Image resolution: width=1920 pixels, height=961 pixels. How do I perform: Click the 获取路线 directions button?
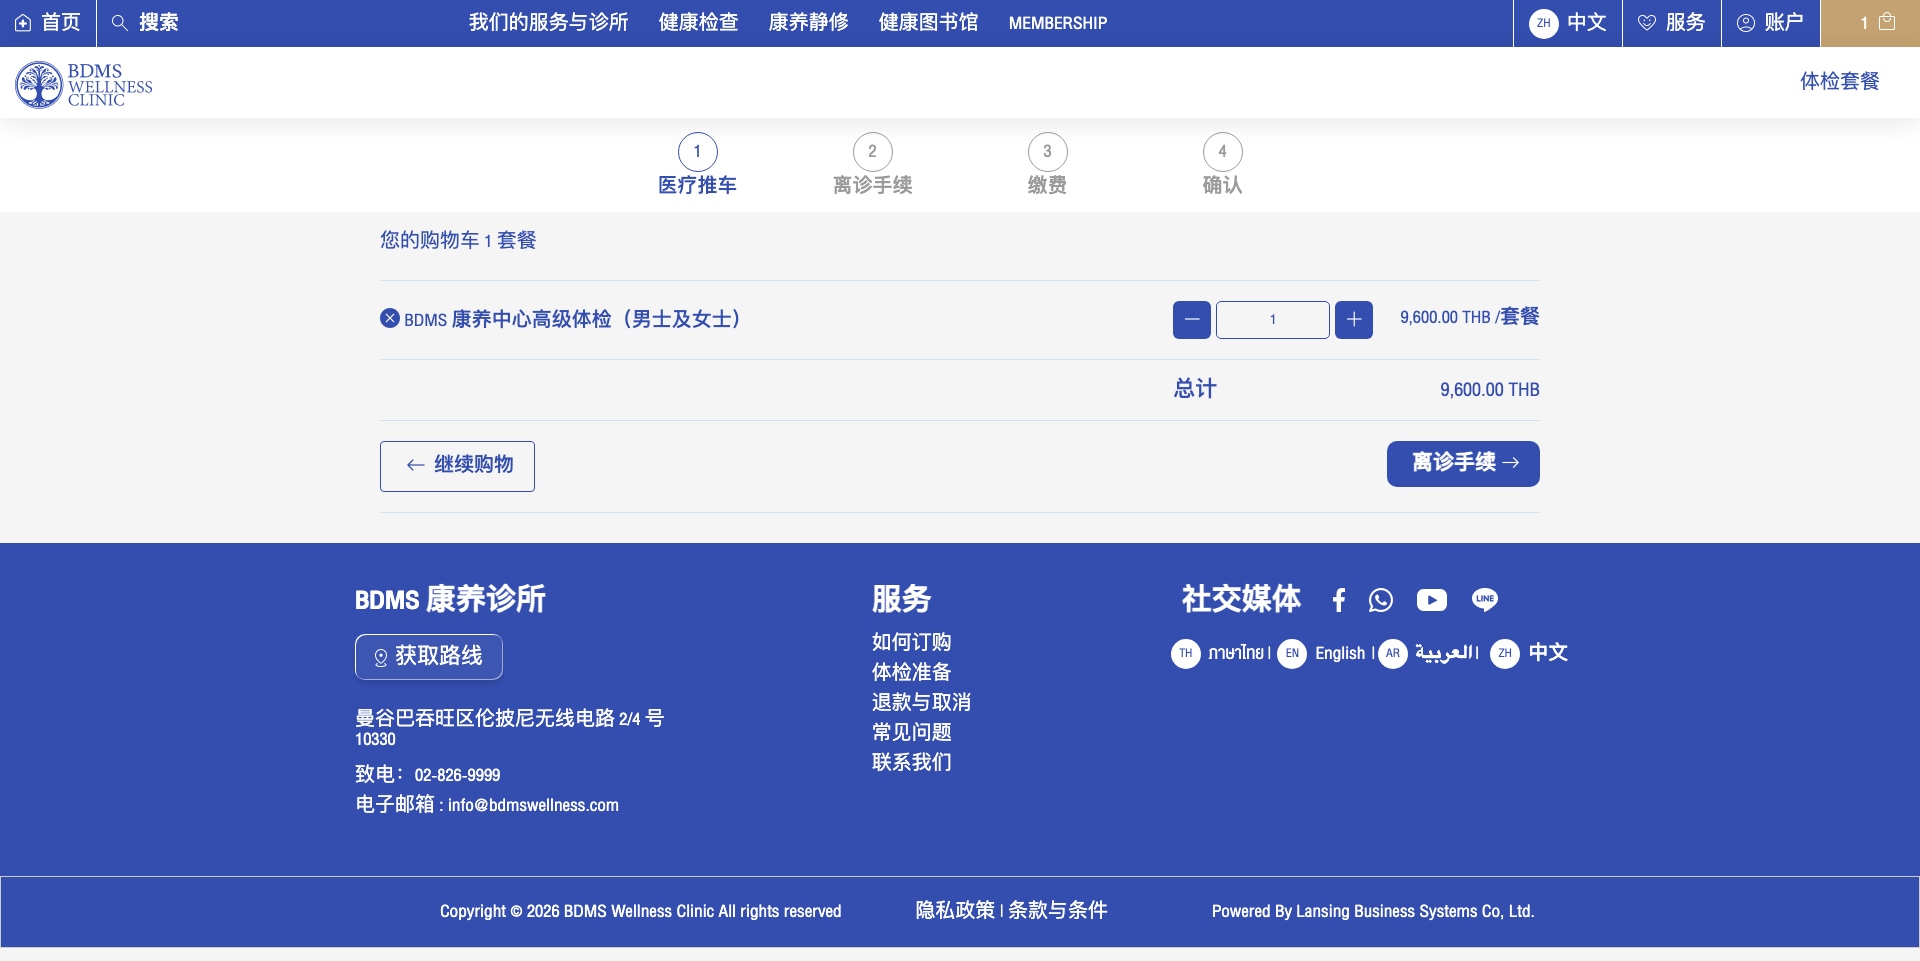429,657
